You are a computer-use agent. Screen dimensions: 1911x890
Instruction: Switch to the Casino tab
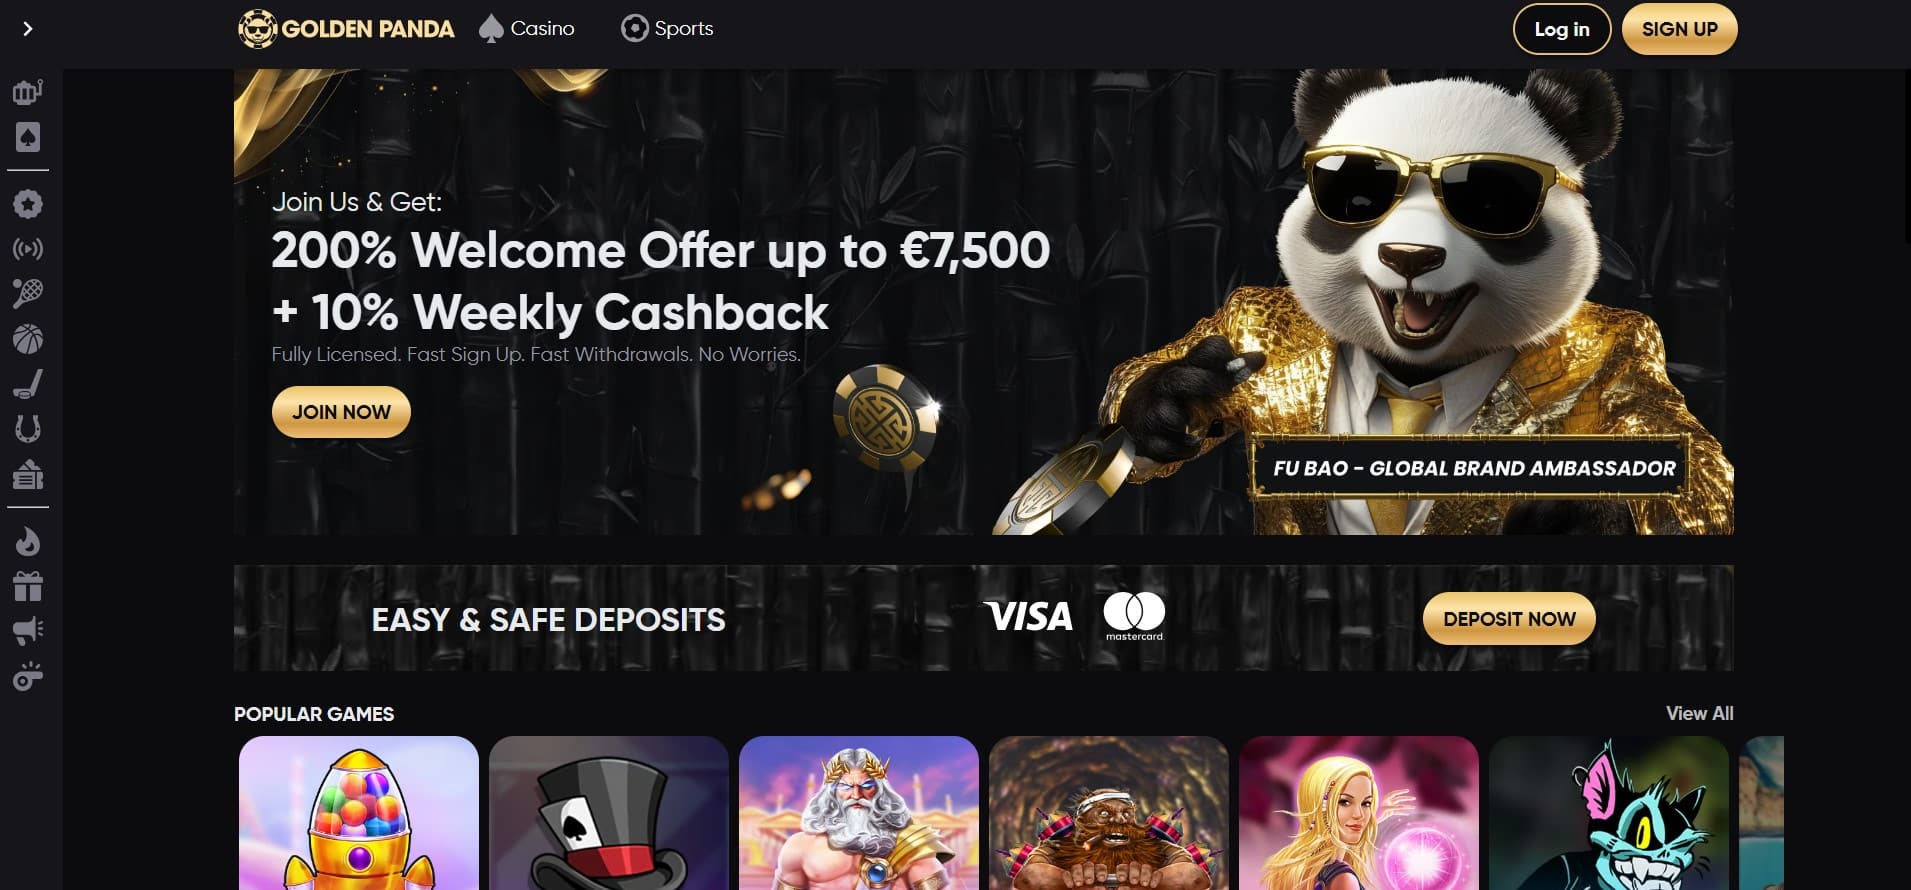tap(527, 29)
